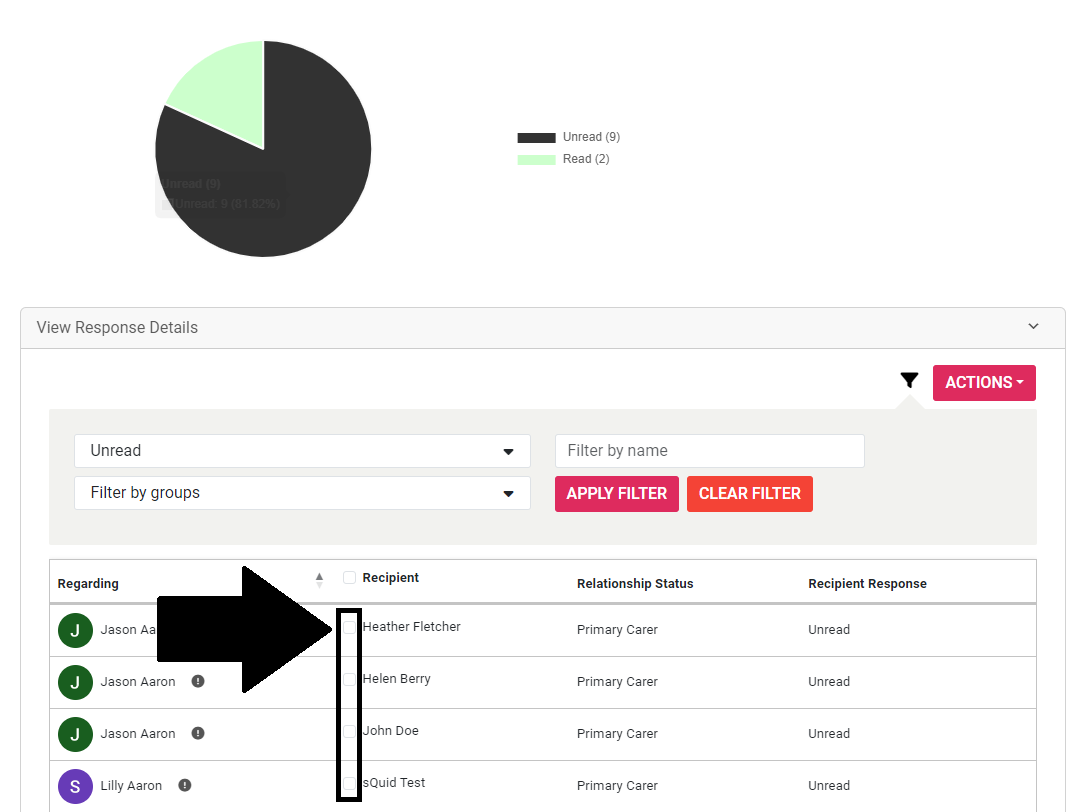Image resolution: width=1078 pixels, height=812 pixels.
Task: Open the ACTIONS dropdown menu
Action: [984, 383]
